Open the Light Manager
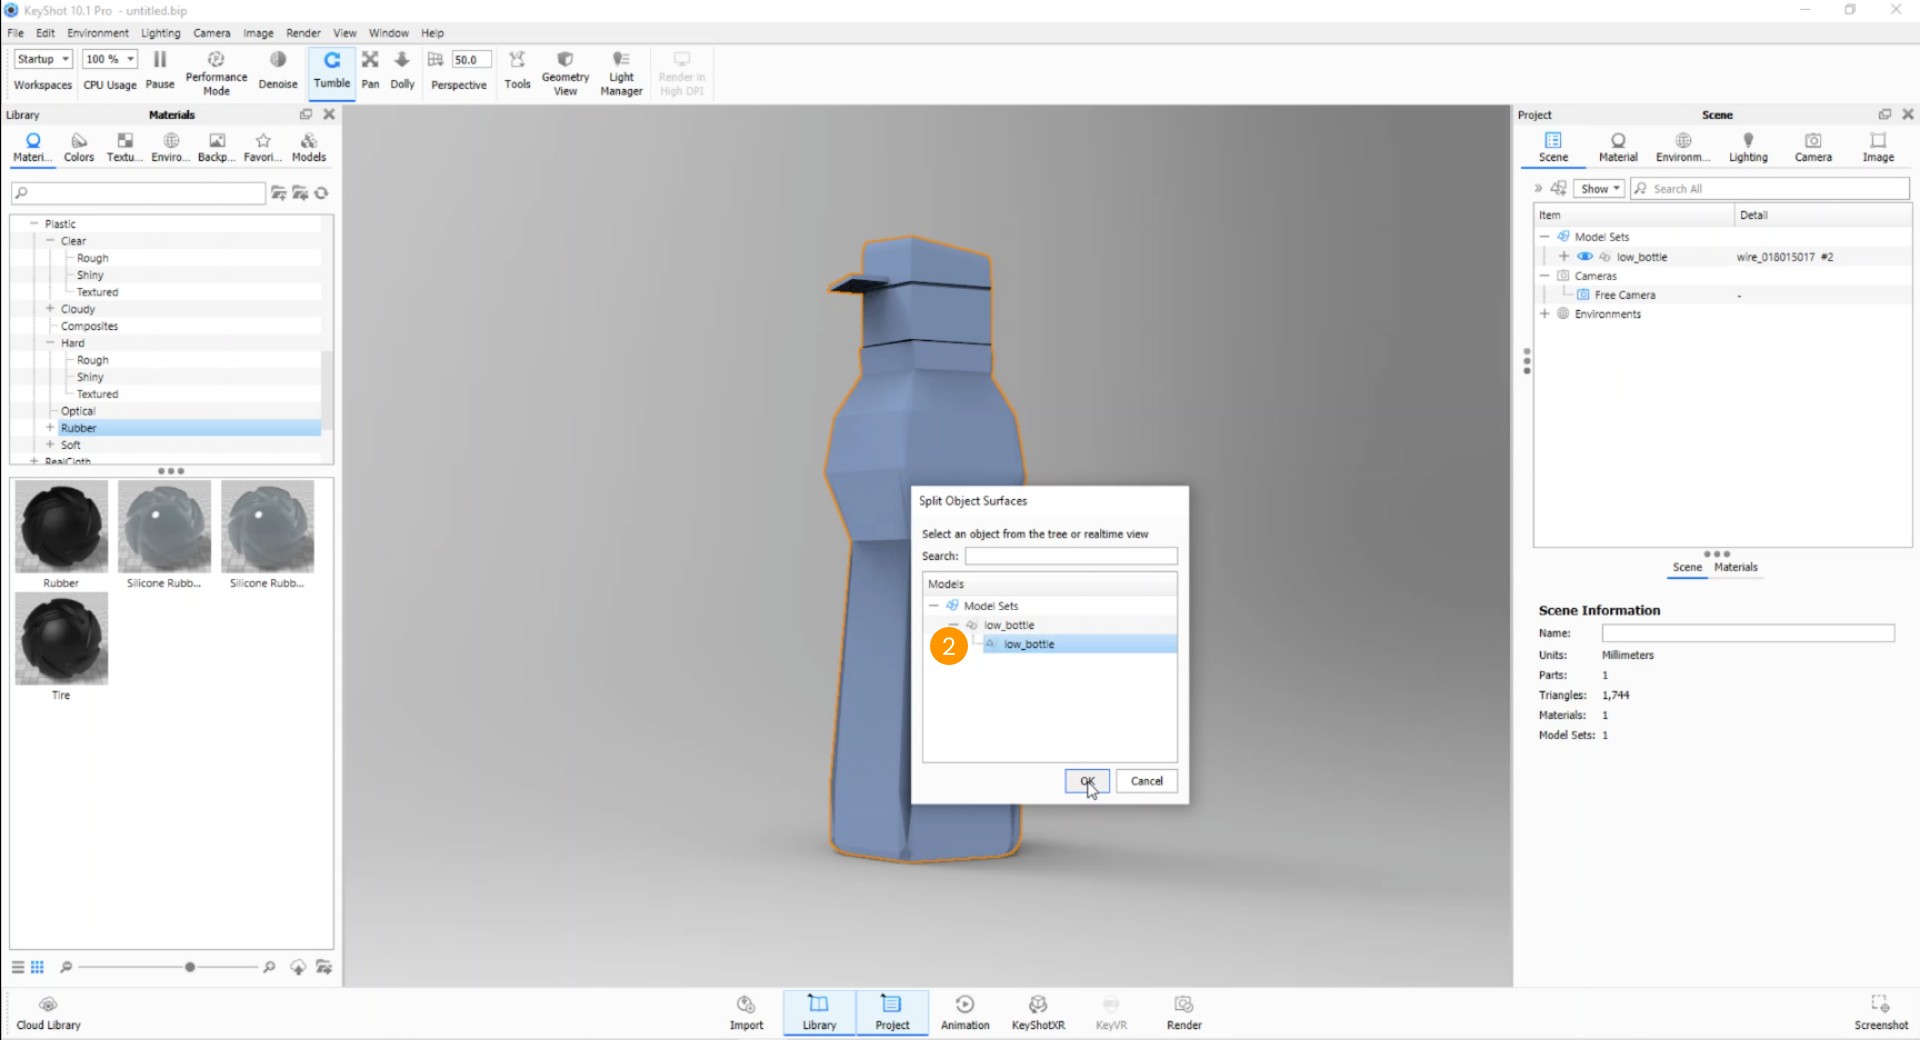The image size is (1920, 1040). [621, 71]
